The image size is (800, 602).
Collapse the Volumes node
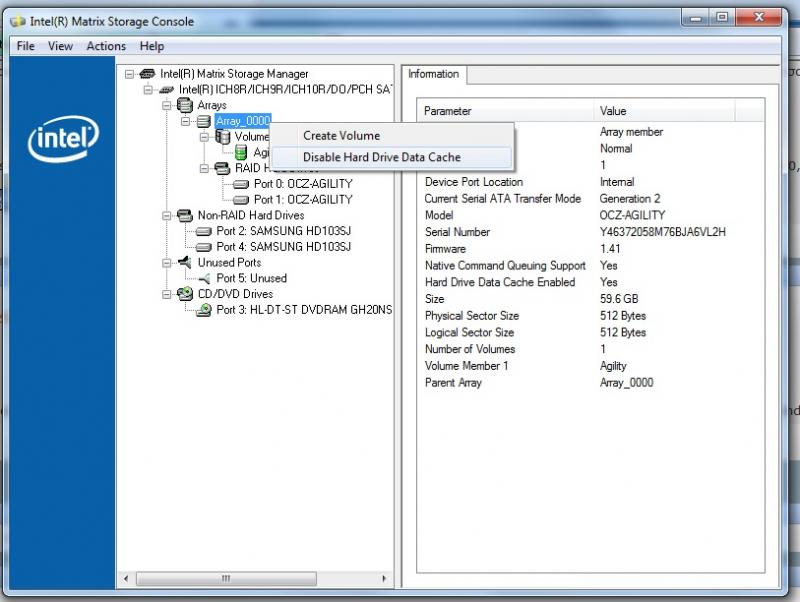[204, 137]
